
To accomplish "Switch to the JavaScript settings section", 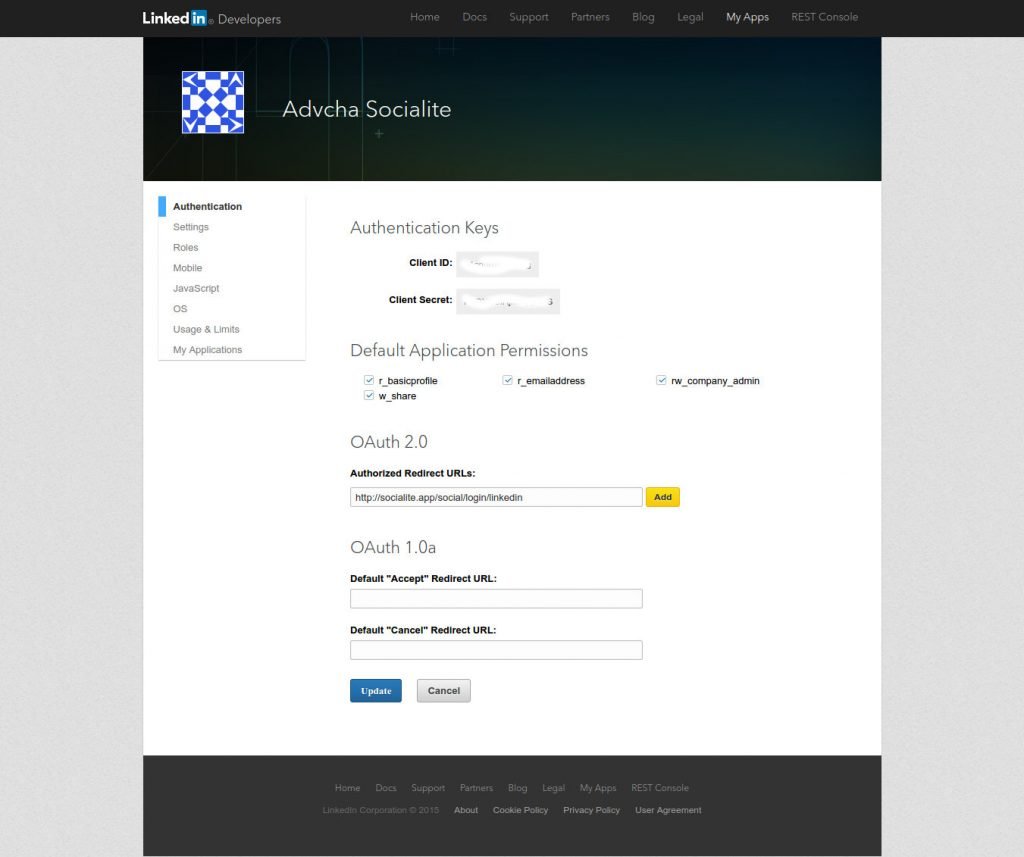I will 195,288.
